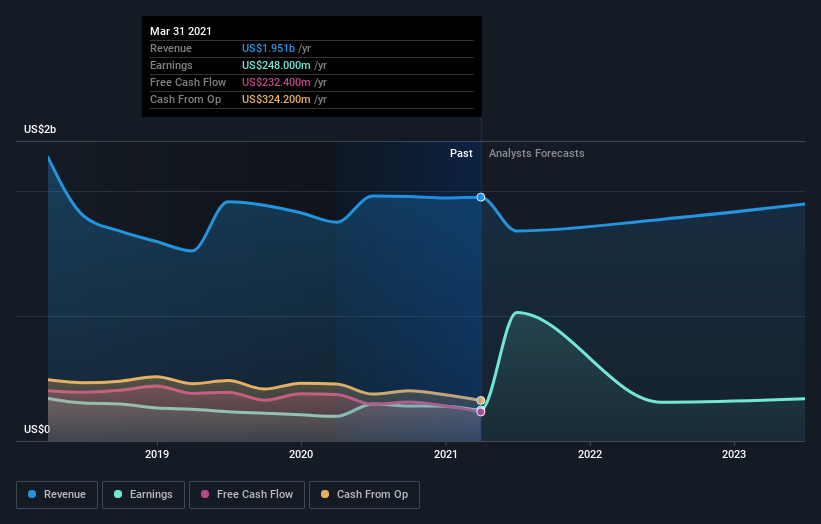The width and height of the screenshot is (821, 524).
Task: Click the 'Cash From Op' row label in tooltip
Action: click(185, 99)
